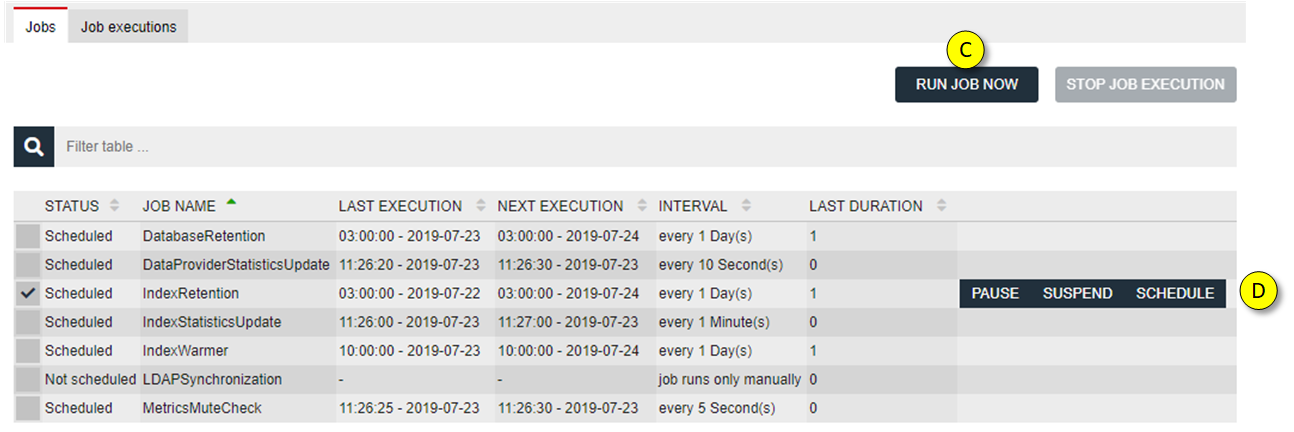Suspend the IndexRetention job

pyautogui.click(x=1078, y=294)
